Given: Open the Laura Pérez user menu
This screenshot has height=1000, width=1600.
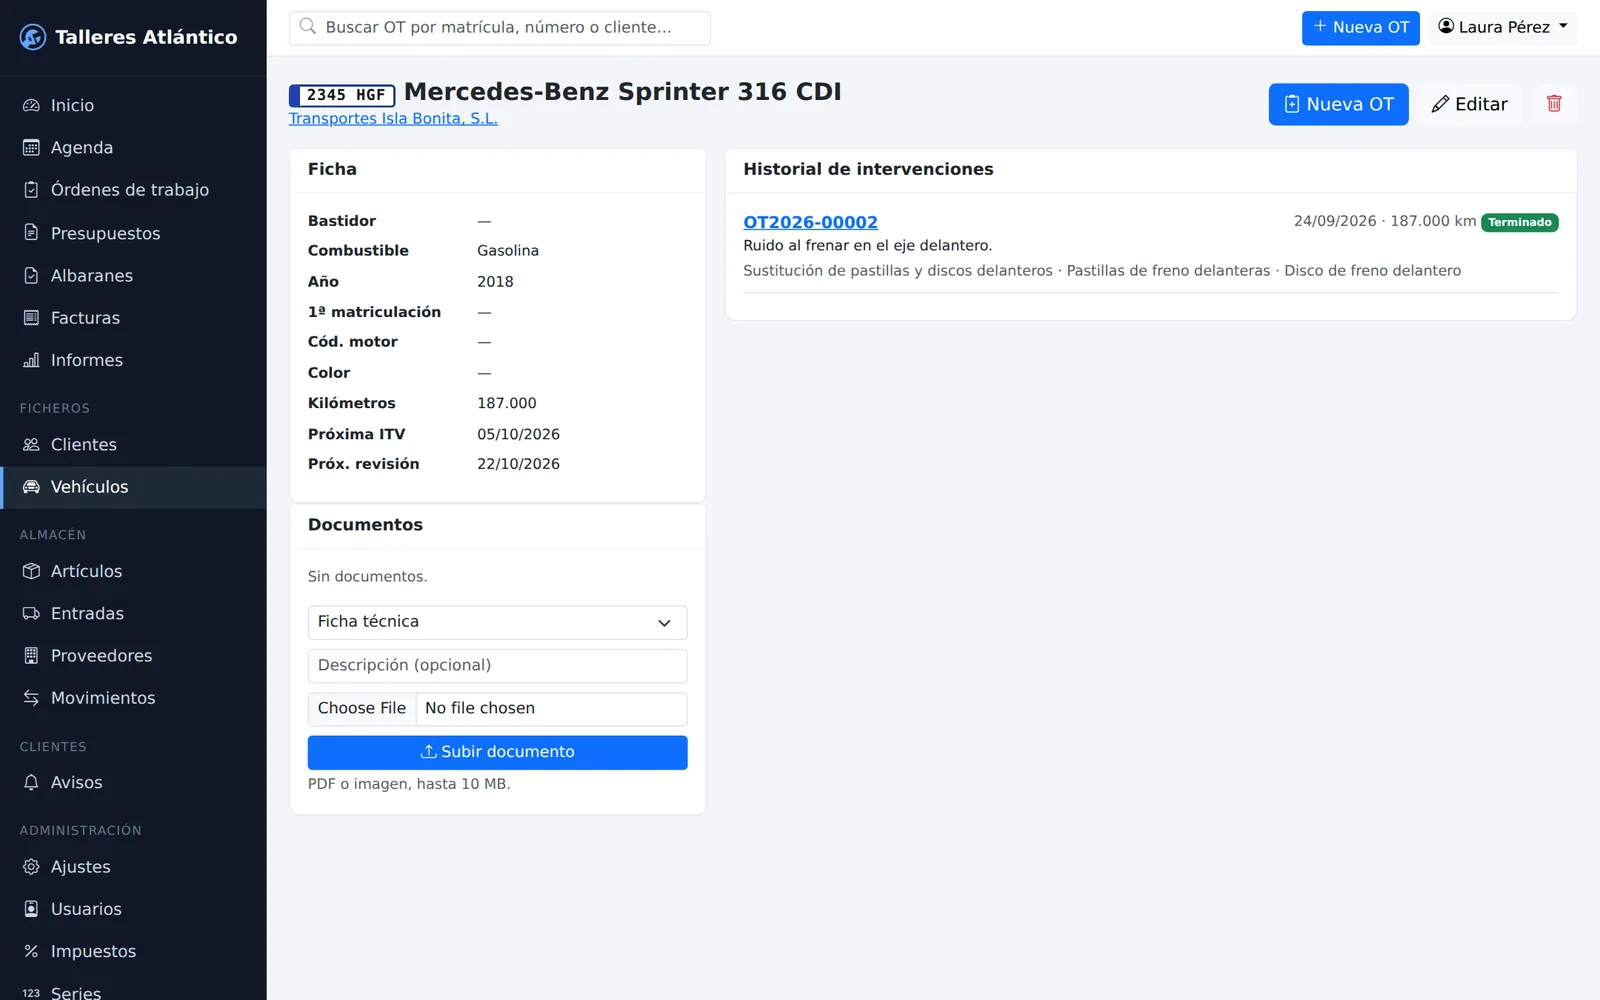Looking at the screenshot, I should [1503, 27].
